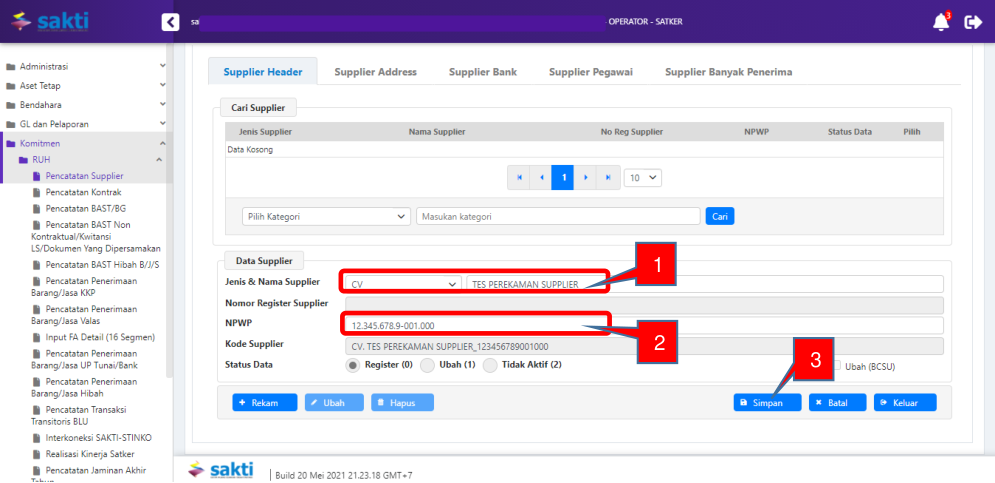This screenshot has height=483, width=995.
Task: Switch to the Supplier Address tab
Action: click(x=375, y=72)
